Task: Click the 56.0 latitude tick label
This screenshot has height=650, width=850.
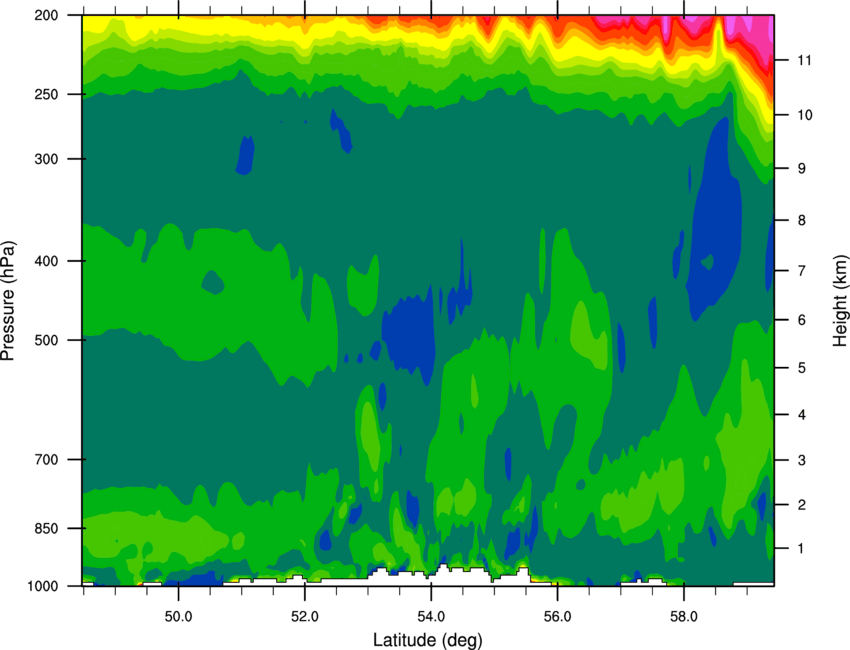Action: pos(557,617)
